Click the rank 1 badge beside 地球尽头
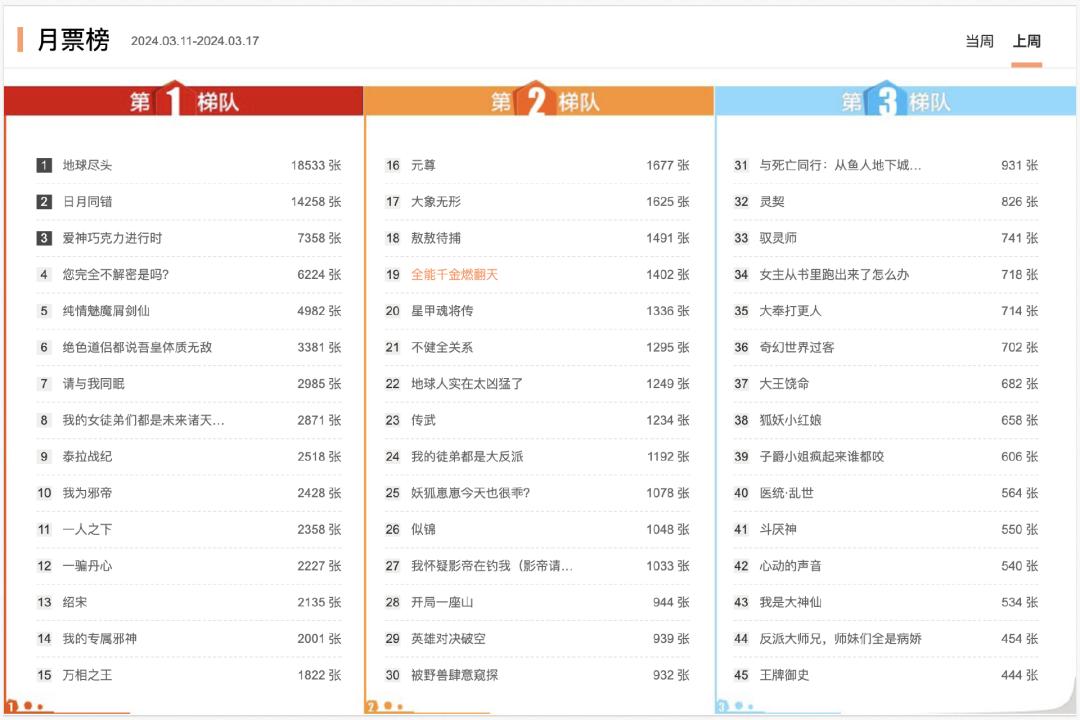Screen dimensions: 1080x720 click(44, 165)
